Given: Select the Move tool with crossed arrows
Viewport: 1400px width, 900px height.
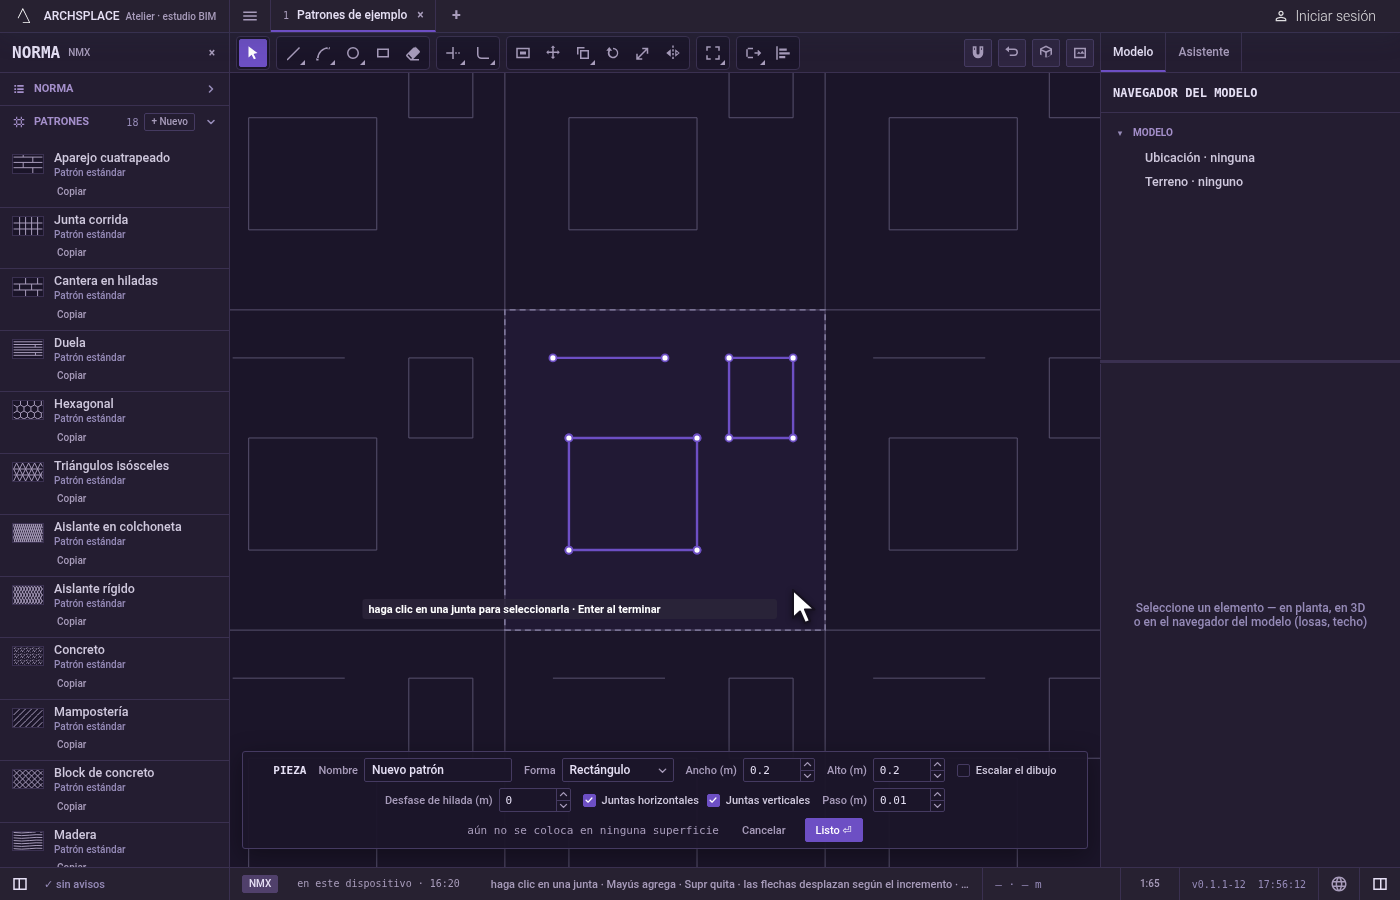Looking at the screenshot, I should (x=553, y=53).
